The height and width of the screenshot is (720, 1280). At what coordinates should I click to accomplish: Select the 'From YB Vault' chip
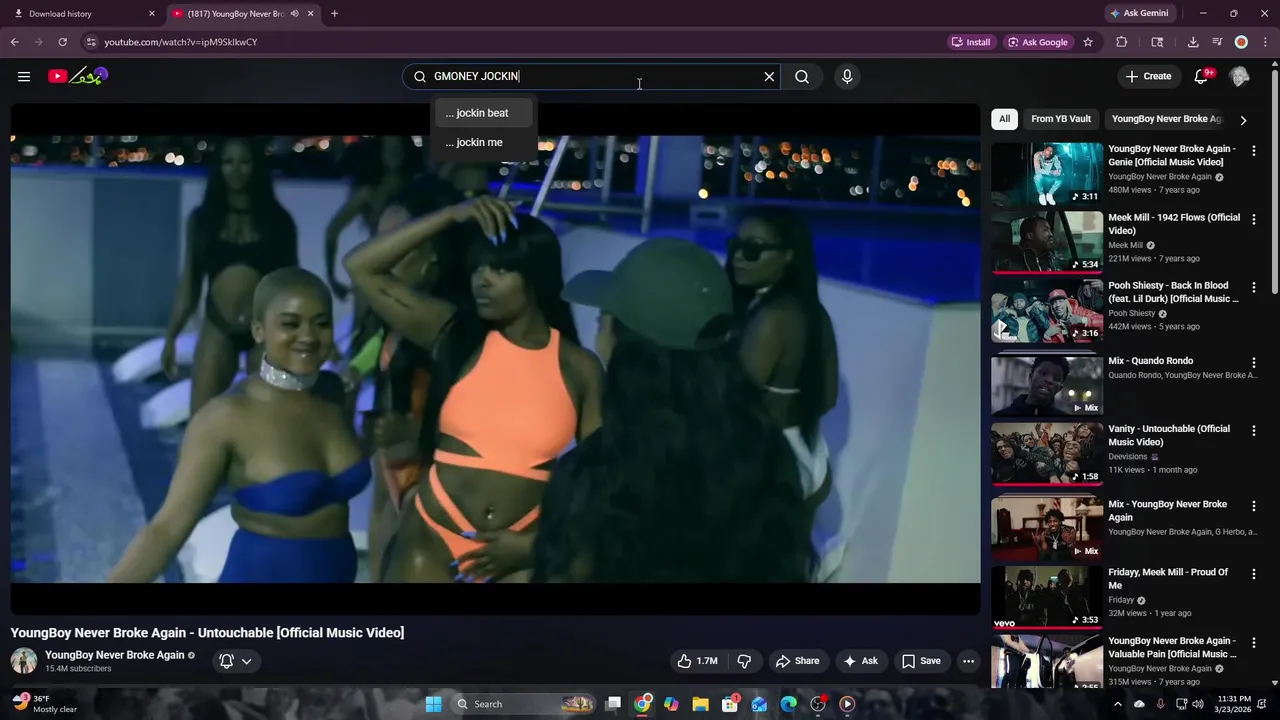click(1061, 119)
